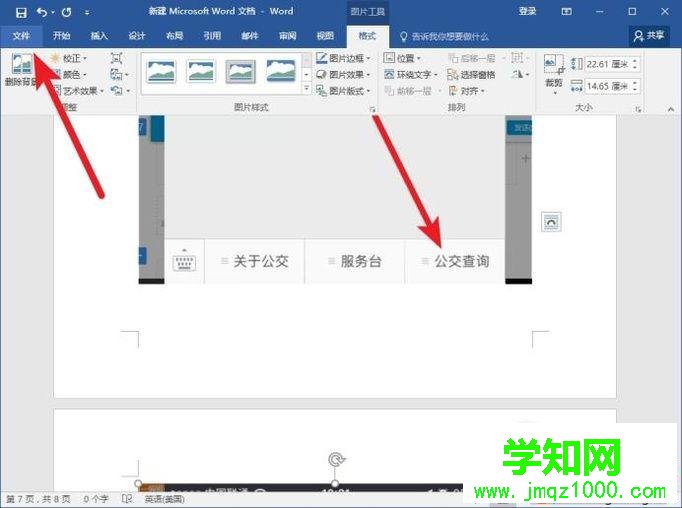
Task: Open the 图片边框 picture border dropdown
Action: tap(343, 58)
